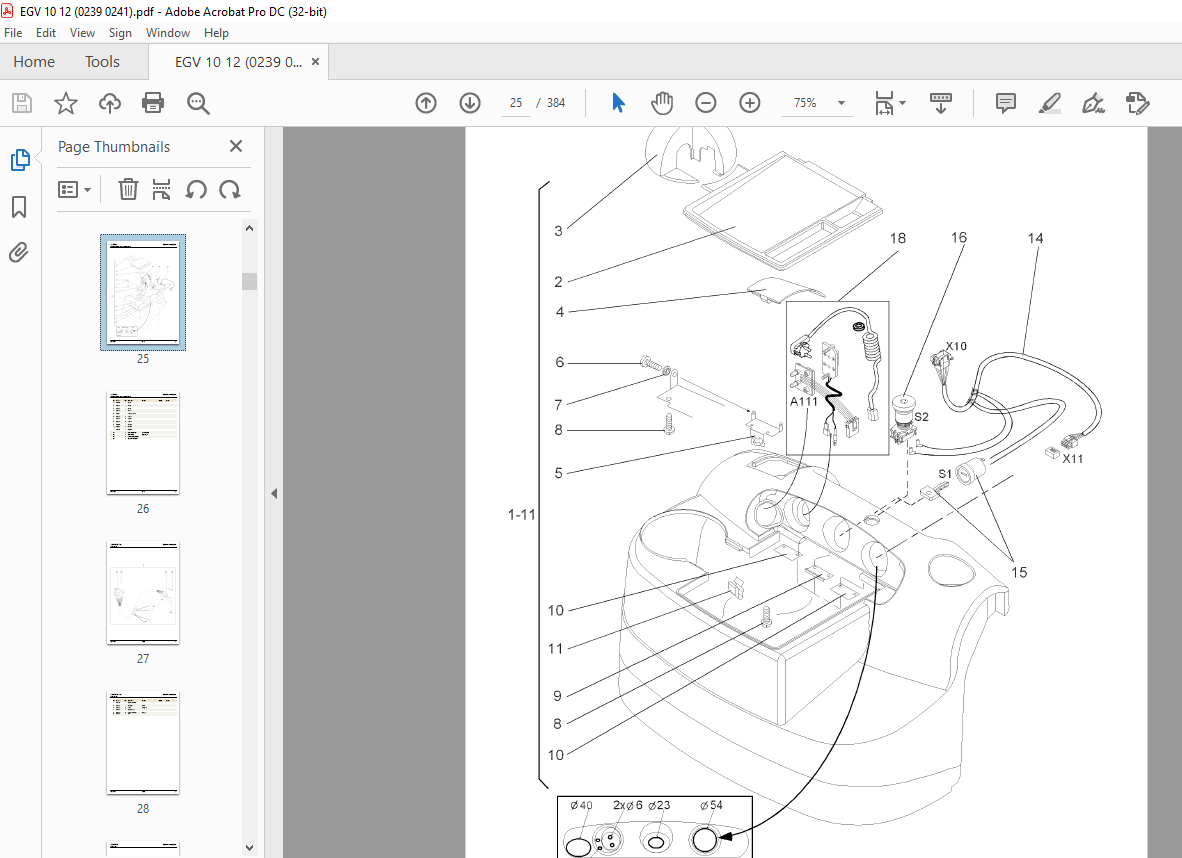The height and width of the screenshot is (858, 1182).
Task: Open the Find text search tool
Action: [198, 103]
